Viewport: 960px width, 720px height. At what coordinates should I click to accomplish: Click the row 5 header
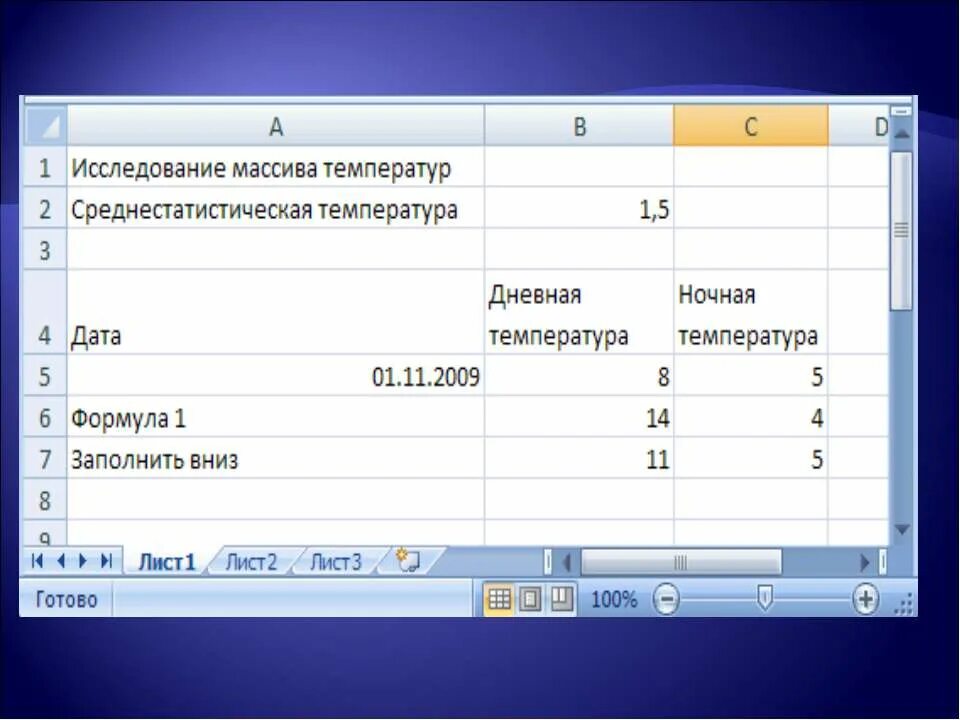coord(43,377)
